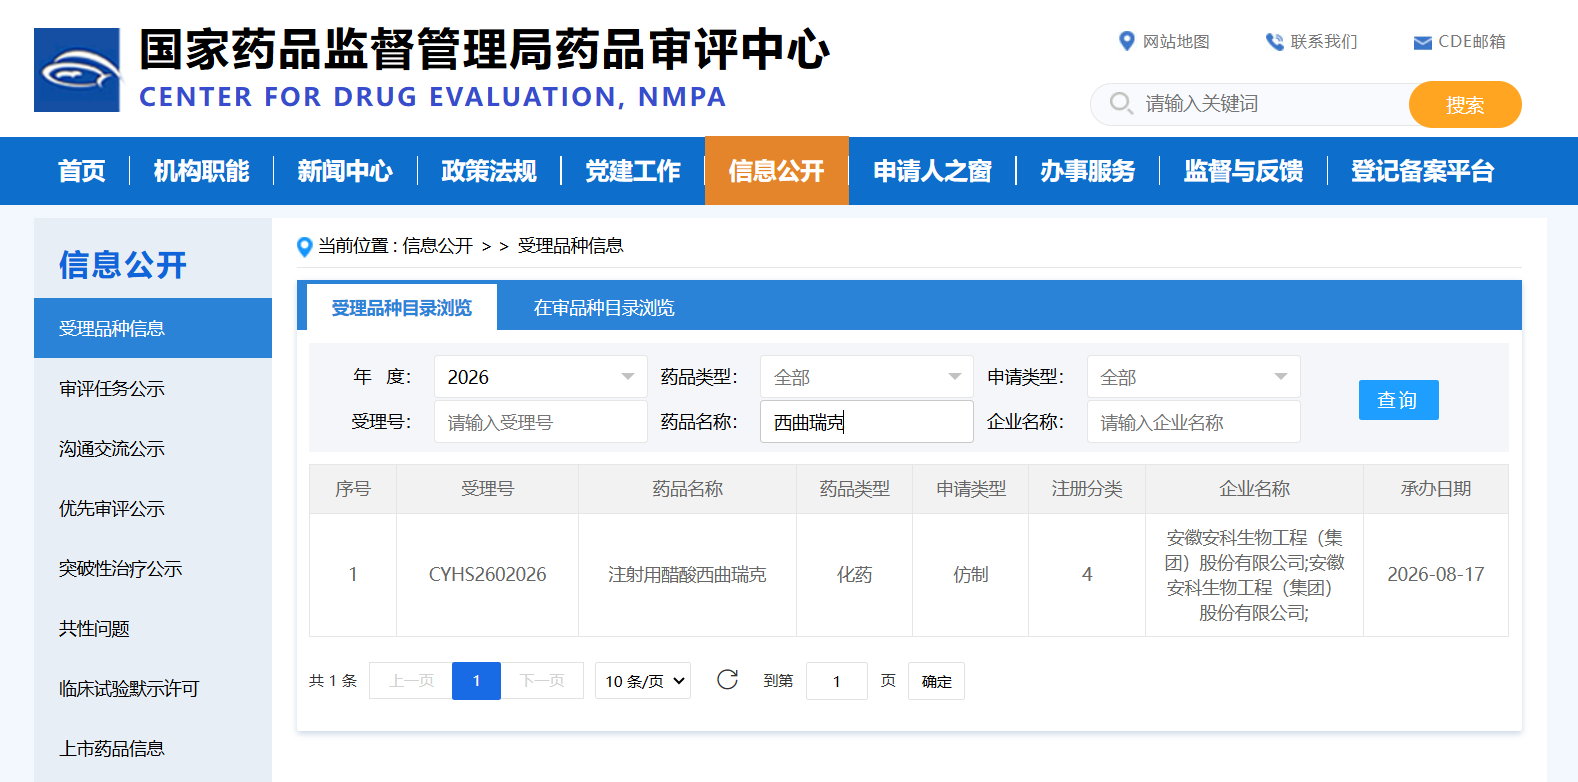Image resolution: width=1578 pixels, height=782 pixels.
Task: Open the 申请类型 dropdown
Action: 1194,377
